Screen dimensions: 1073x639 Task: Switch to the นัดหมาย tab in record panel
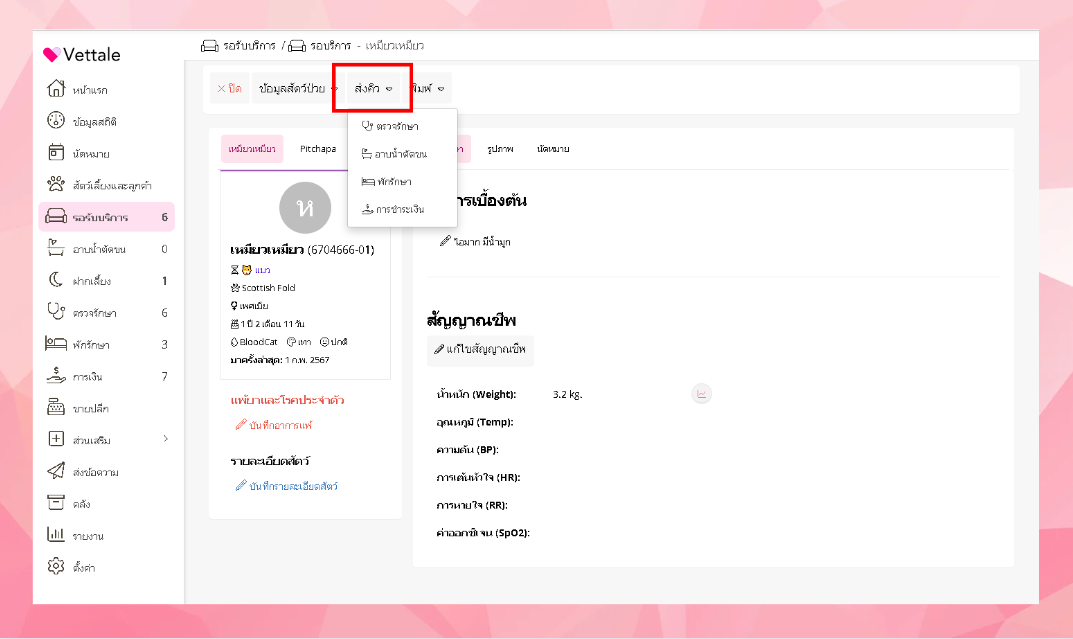553,149
